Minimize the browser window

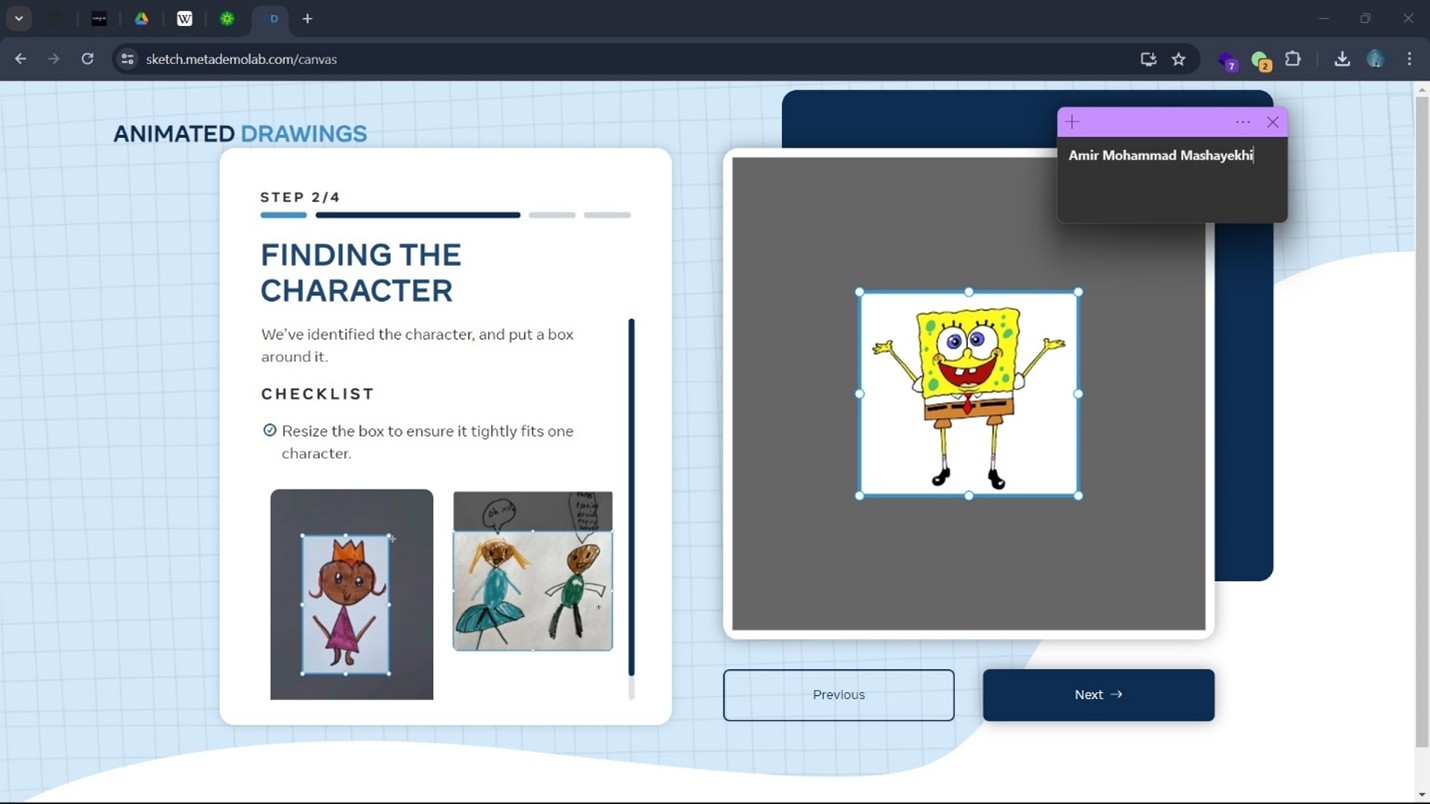point(1324,19)
